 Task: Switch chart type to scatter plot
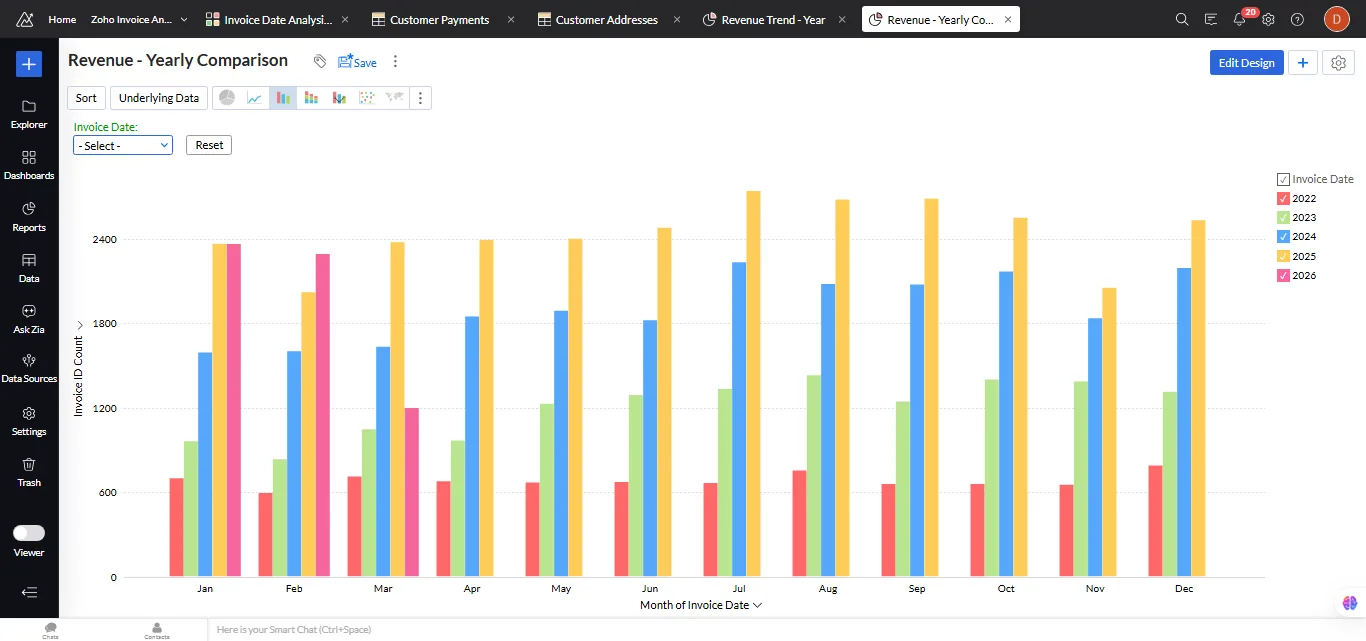point(367,98)
